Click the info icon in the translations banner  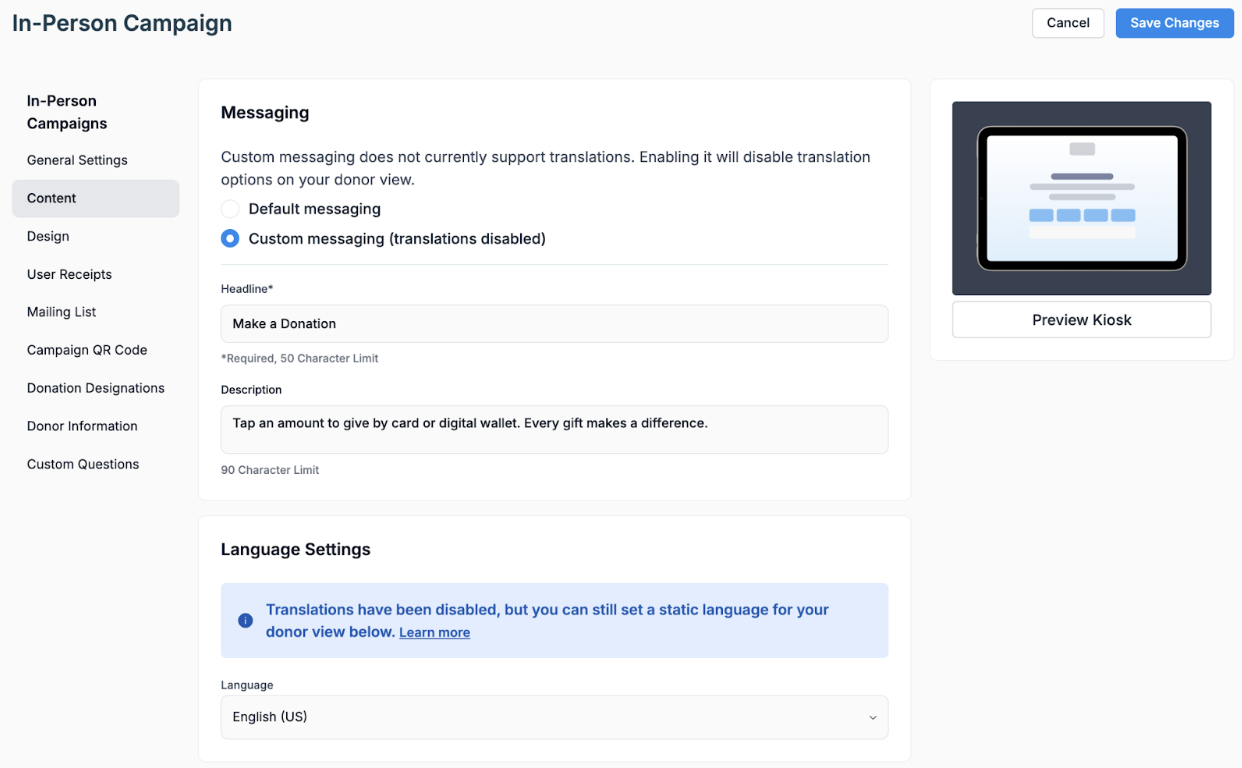245,621
